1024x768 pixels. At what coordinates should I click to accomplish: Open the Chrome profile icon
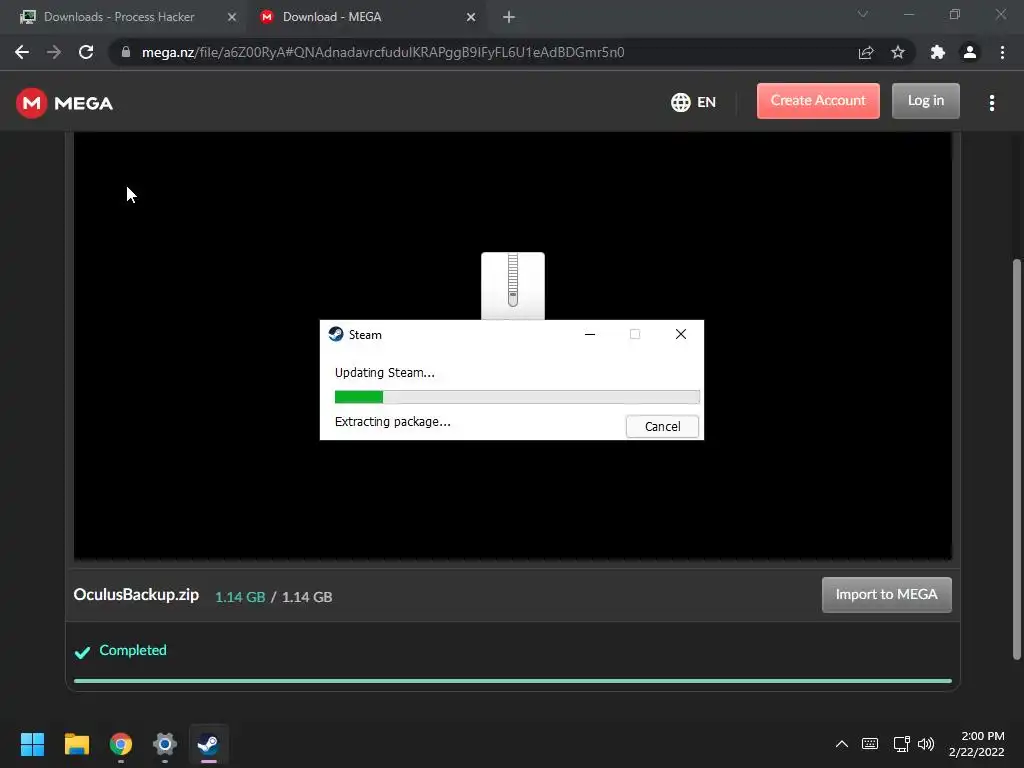click(970, 52)
